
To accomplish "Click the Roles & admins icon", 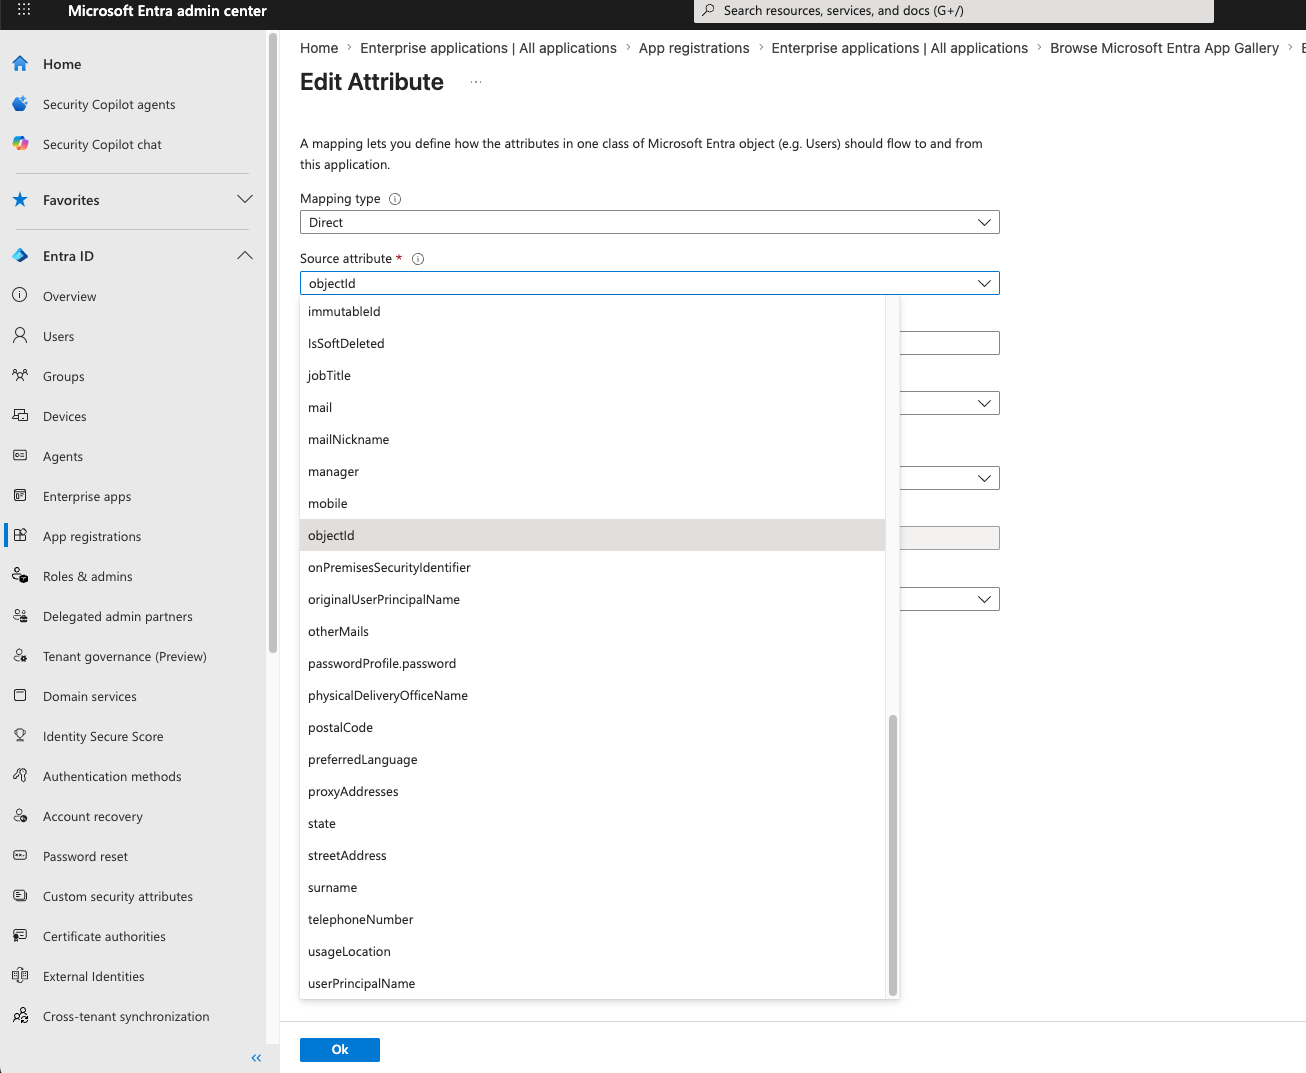I will [x=20, y=576].
